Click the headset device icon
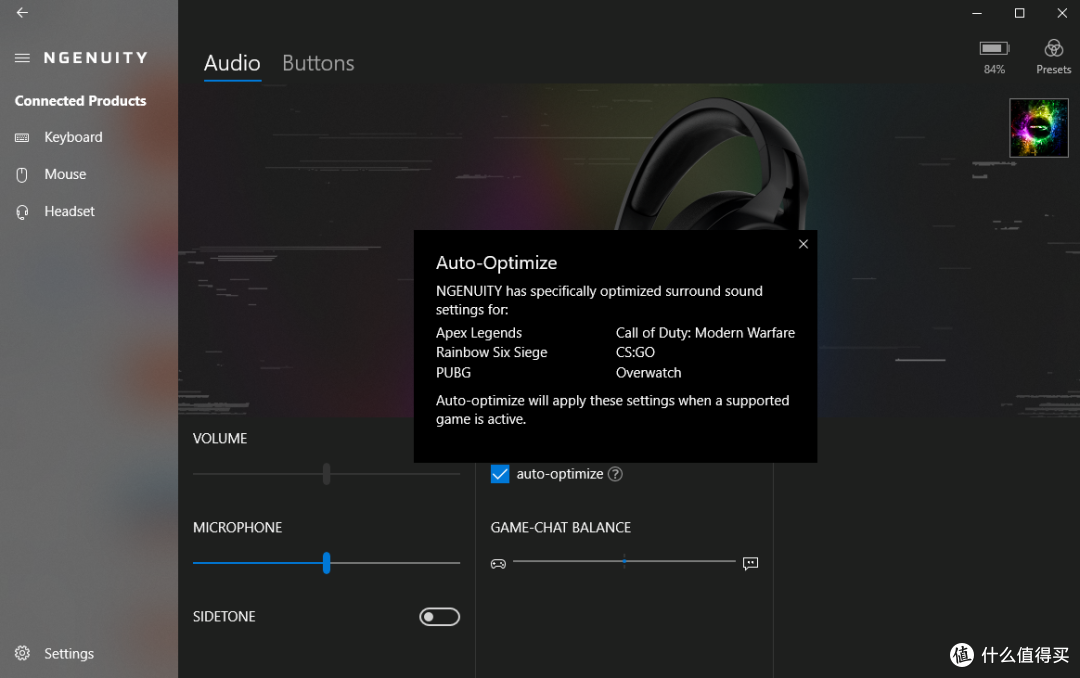 [x=22, y=212]
